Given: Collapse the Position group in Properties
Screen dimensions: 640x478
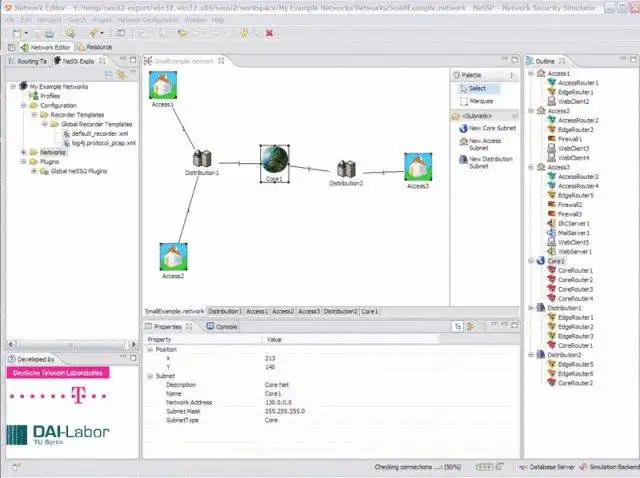Looking at the screenshot, I should [150, 349].
